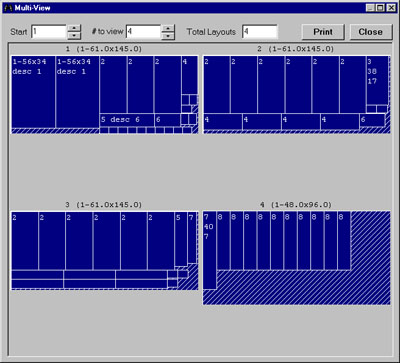Click the Multi-View title bar app icon
This screenshot has height=363, width=400.
tap(8, 8)
